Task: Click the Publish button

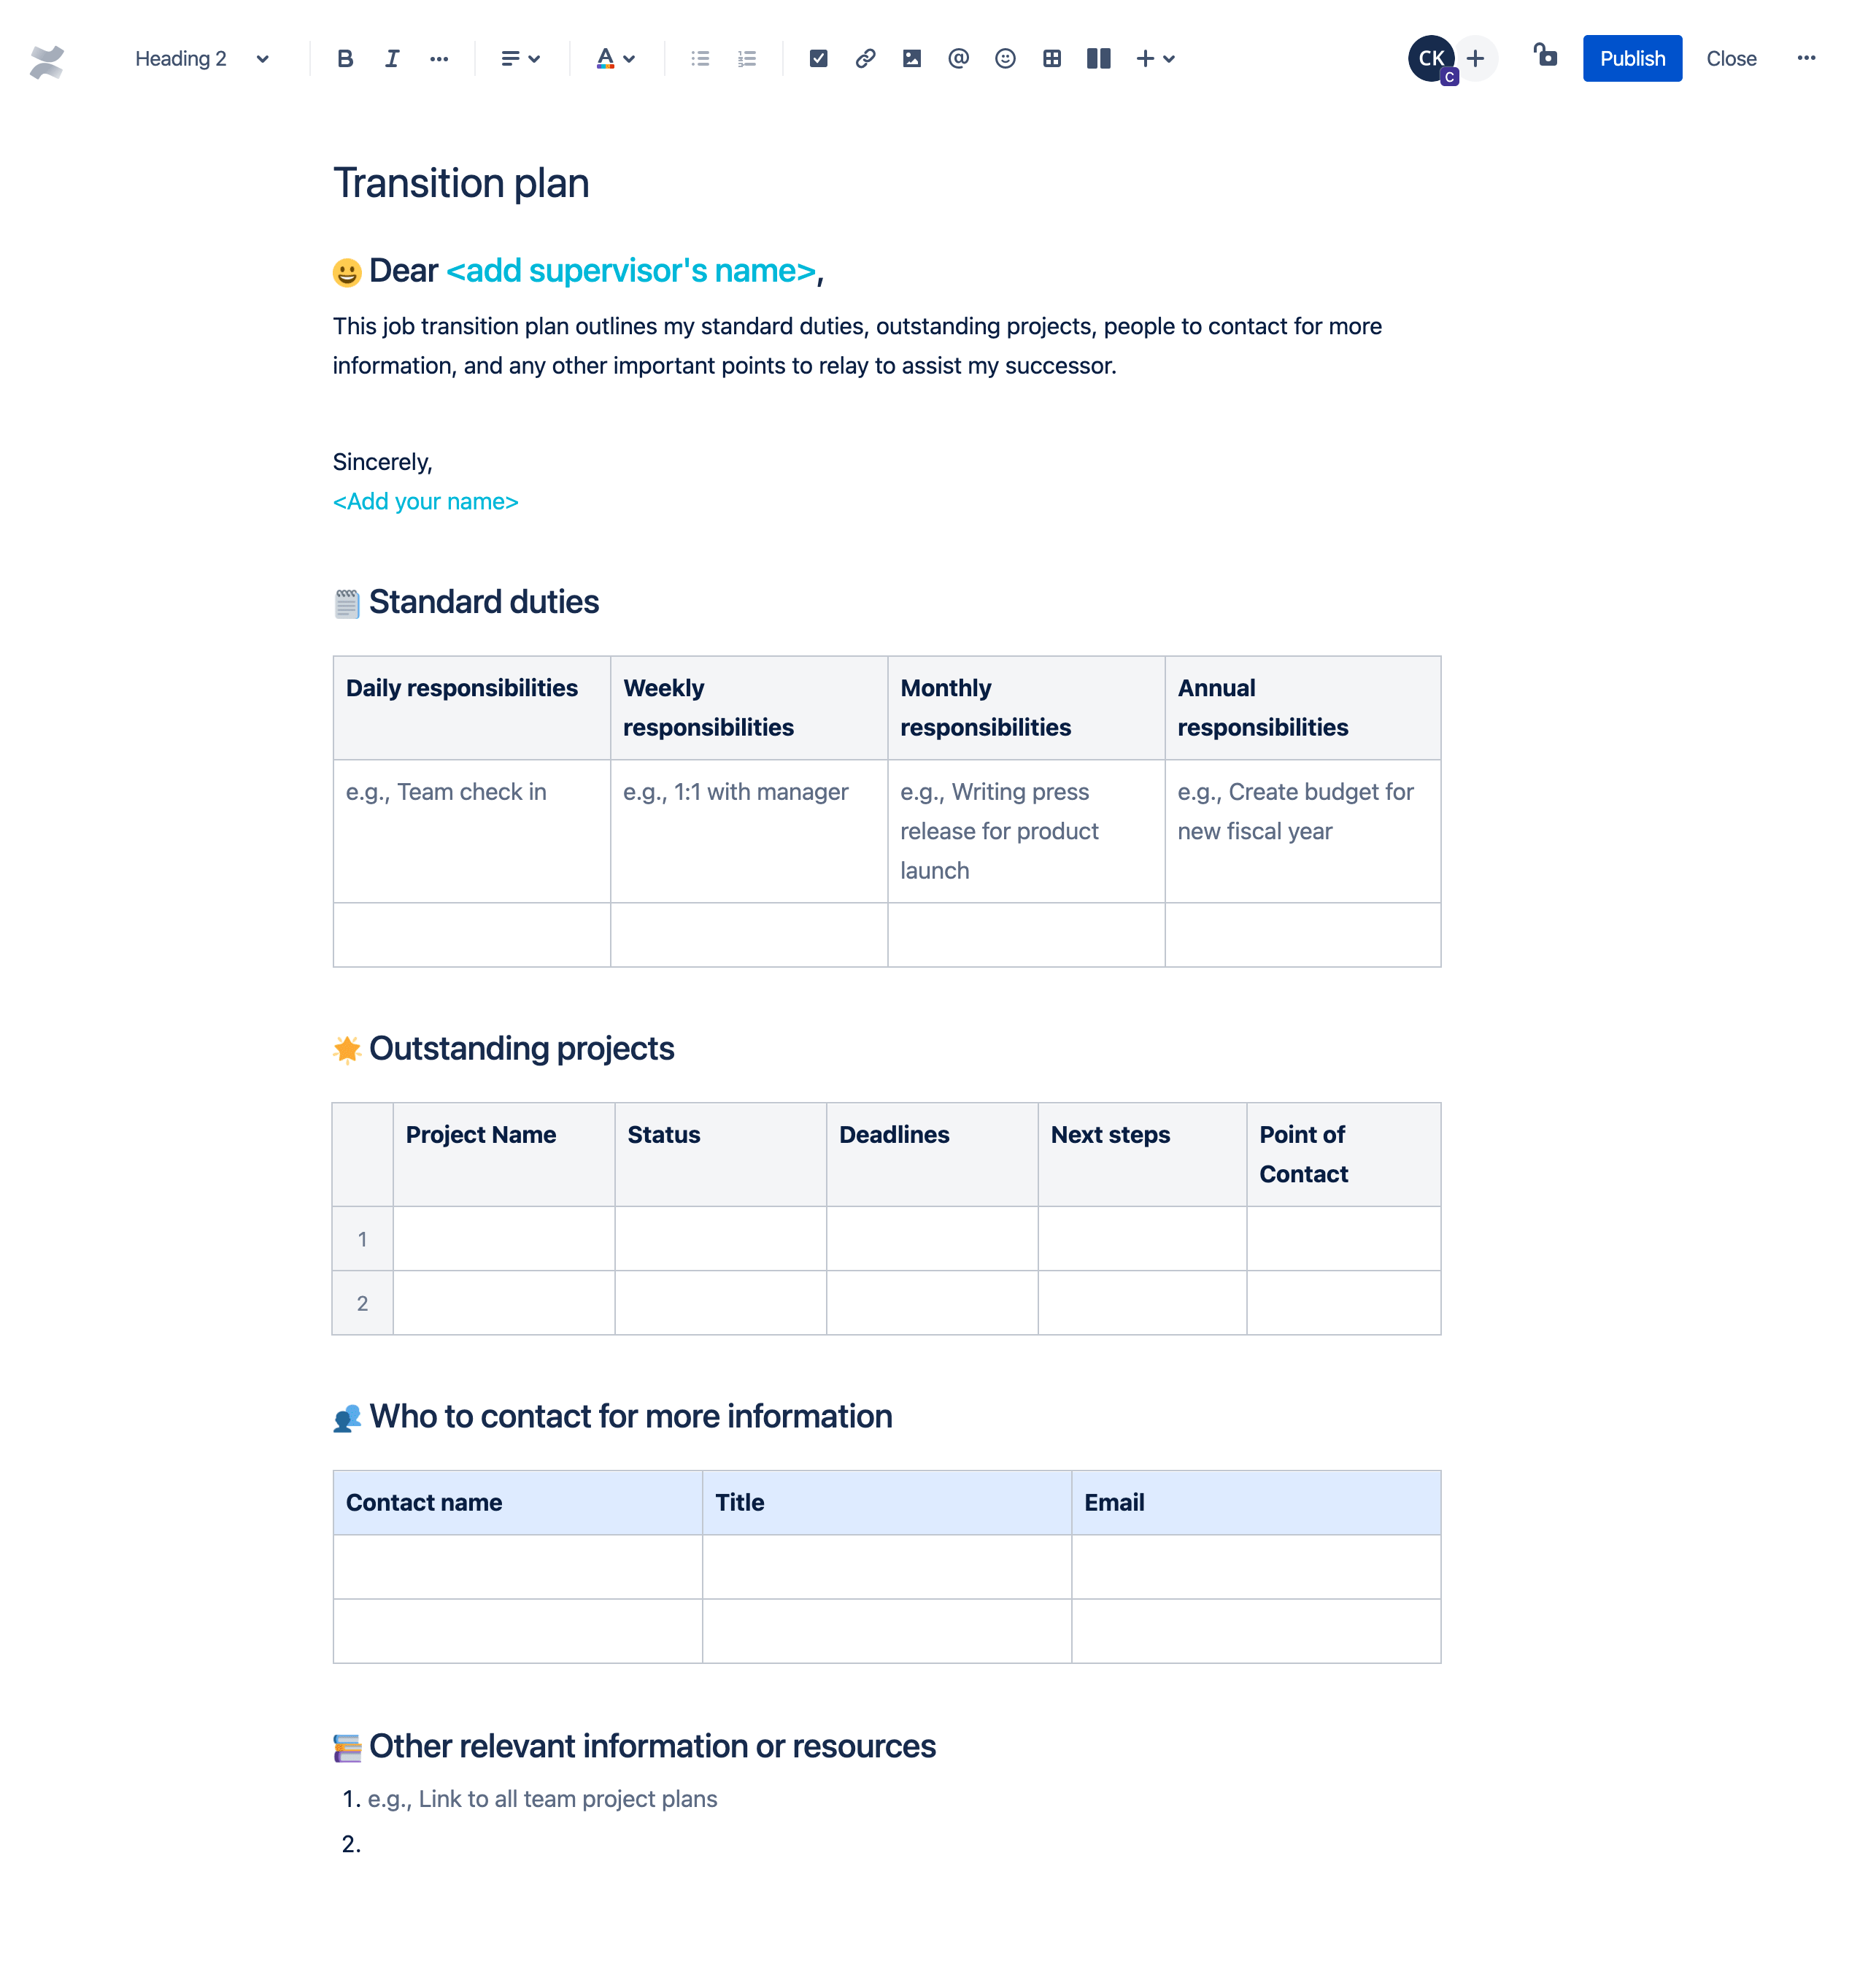Action: click(1629, 58)
